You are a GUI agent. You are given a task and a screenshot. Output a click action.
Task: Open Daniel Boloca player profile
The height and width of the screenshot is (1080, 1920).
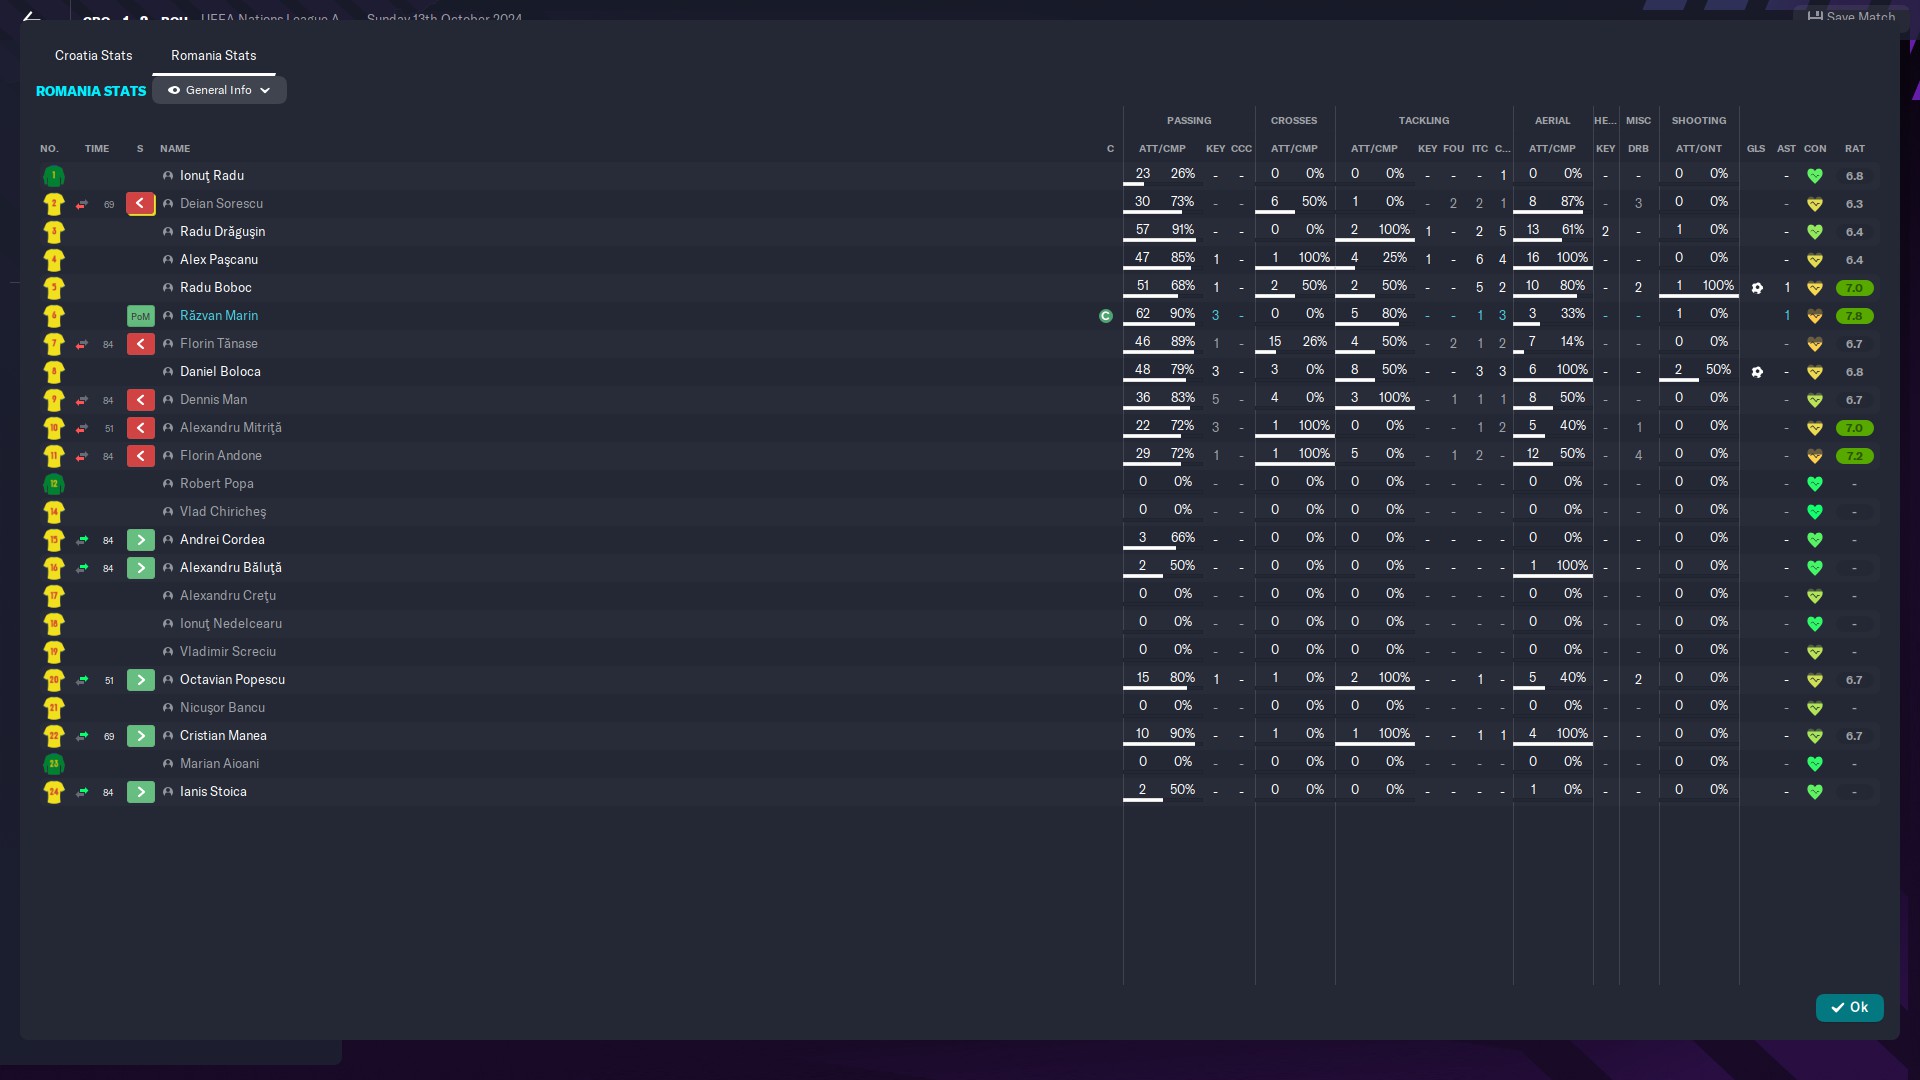click(x=220, y=371)
